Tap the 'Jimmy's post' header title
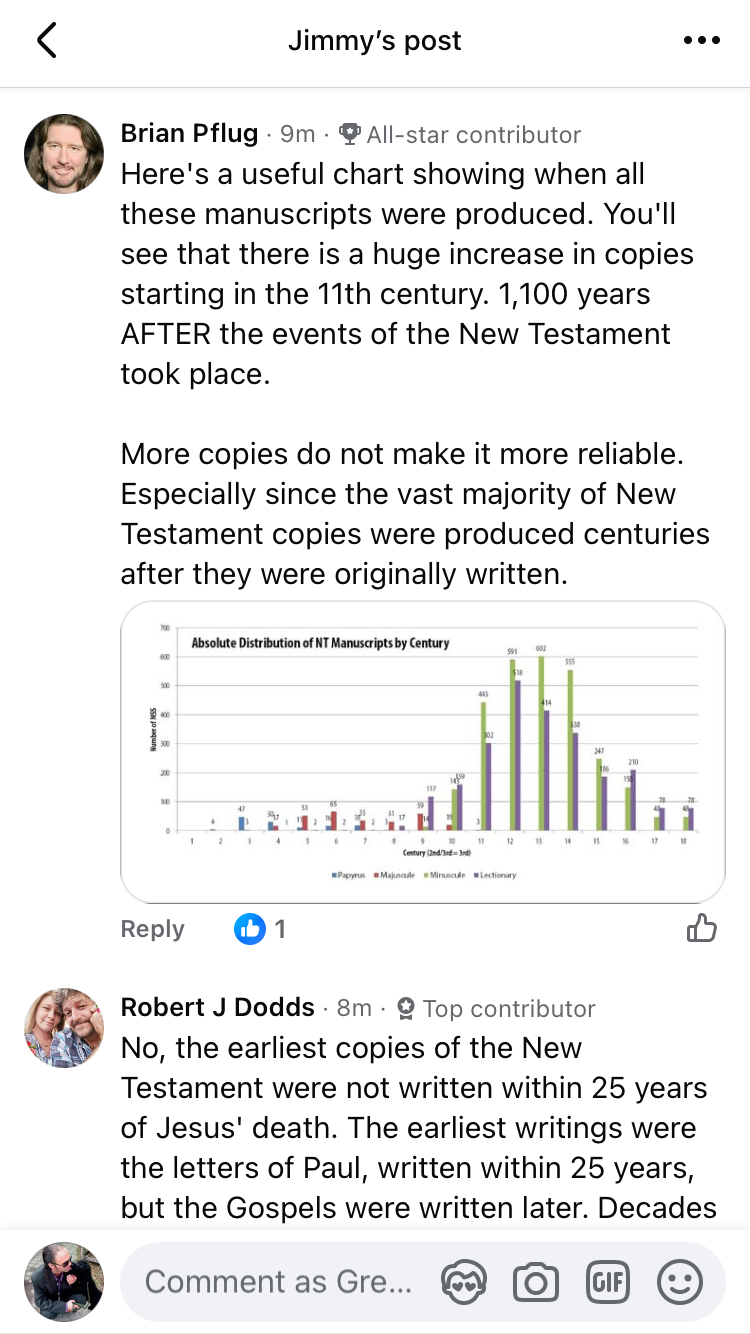This screenshot has width=750, height=1334. point(375,41)
